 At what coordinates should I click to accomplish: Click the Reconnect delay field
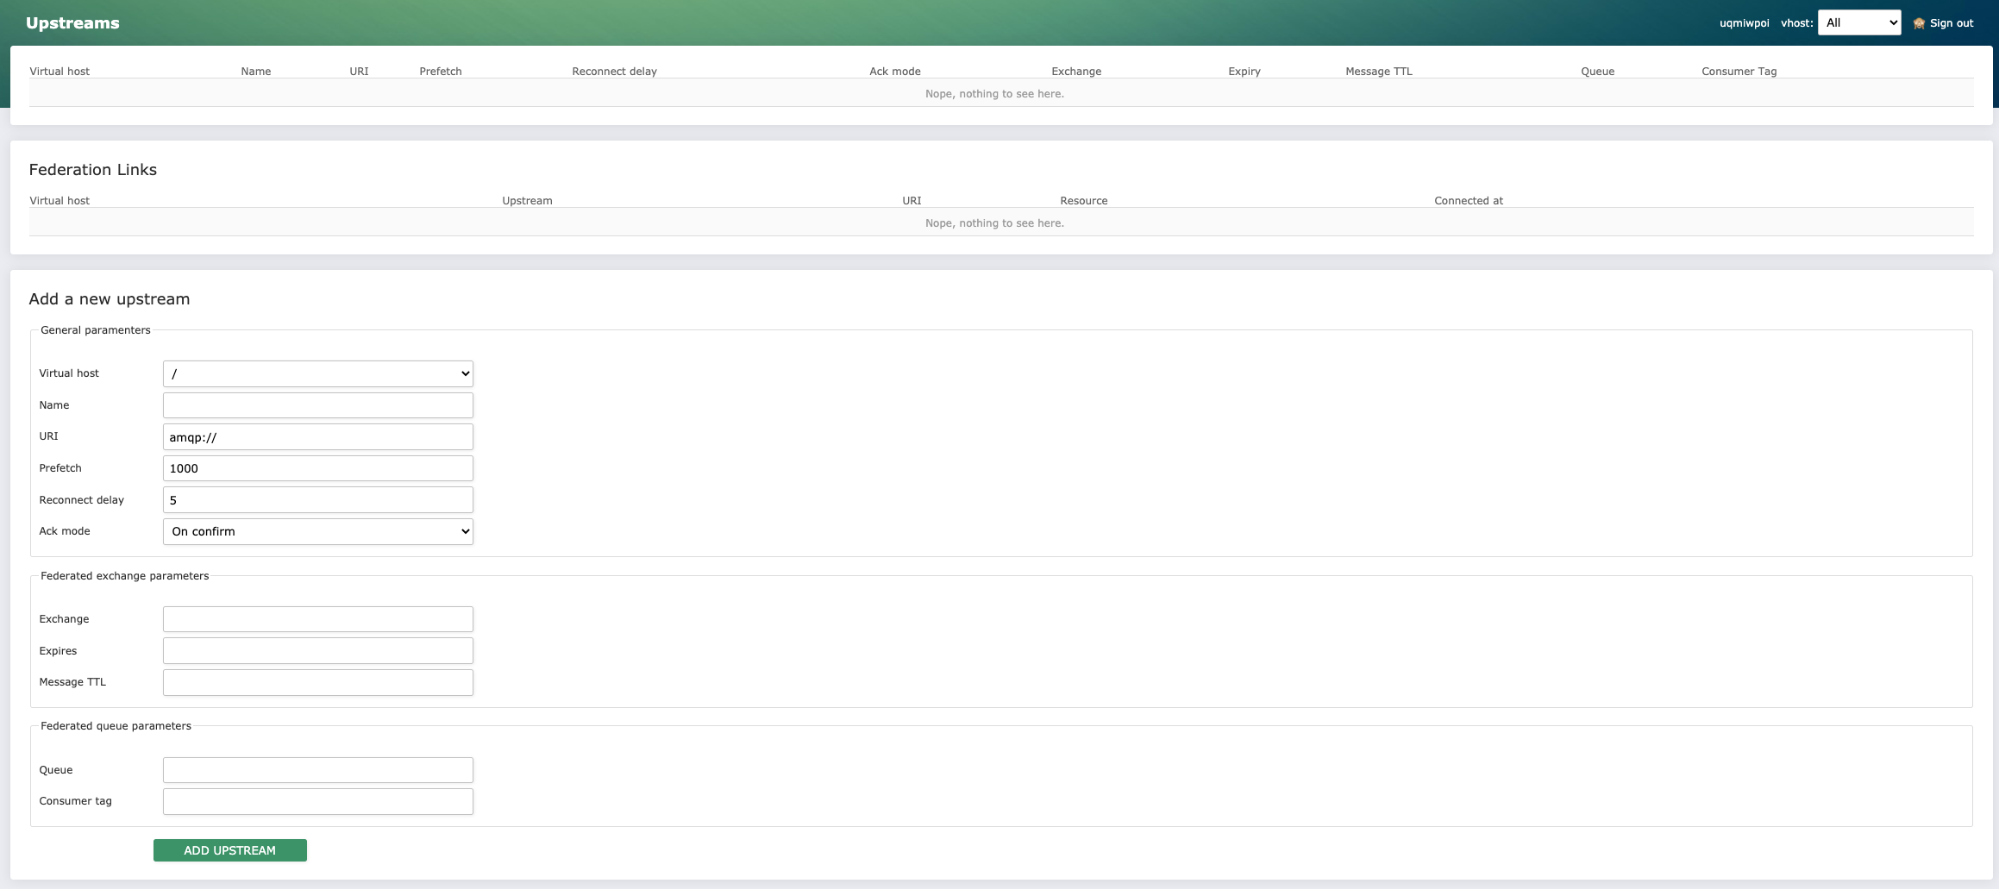pyautogui.click(x=318, y=500)
